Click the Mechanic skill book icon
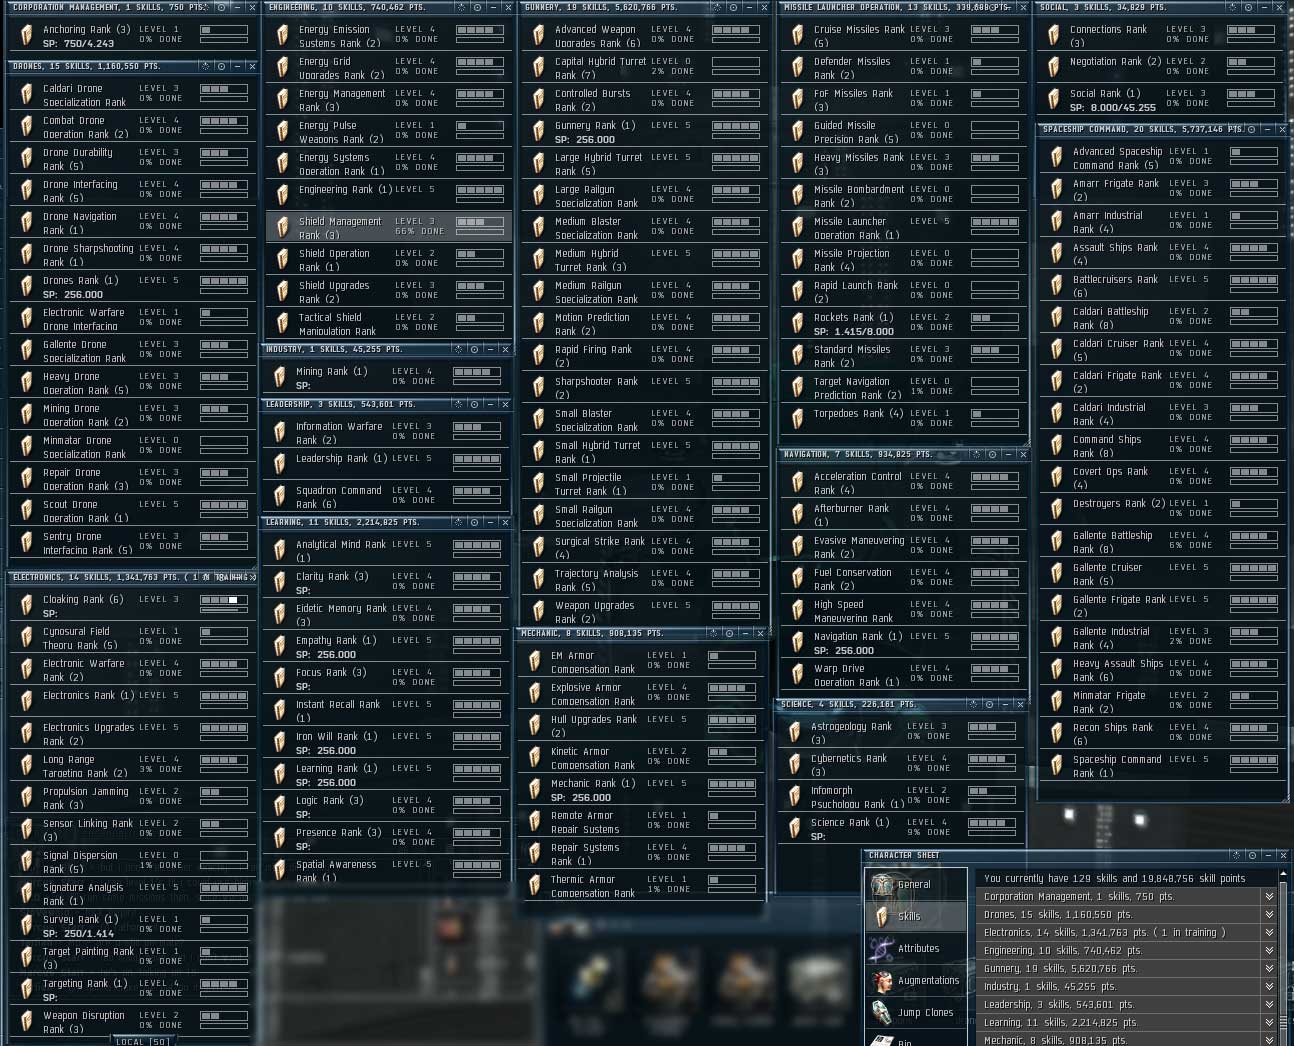Viewport: 1294px width, 1046px height. [535, 790]
